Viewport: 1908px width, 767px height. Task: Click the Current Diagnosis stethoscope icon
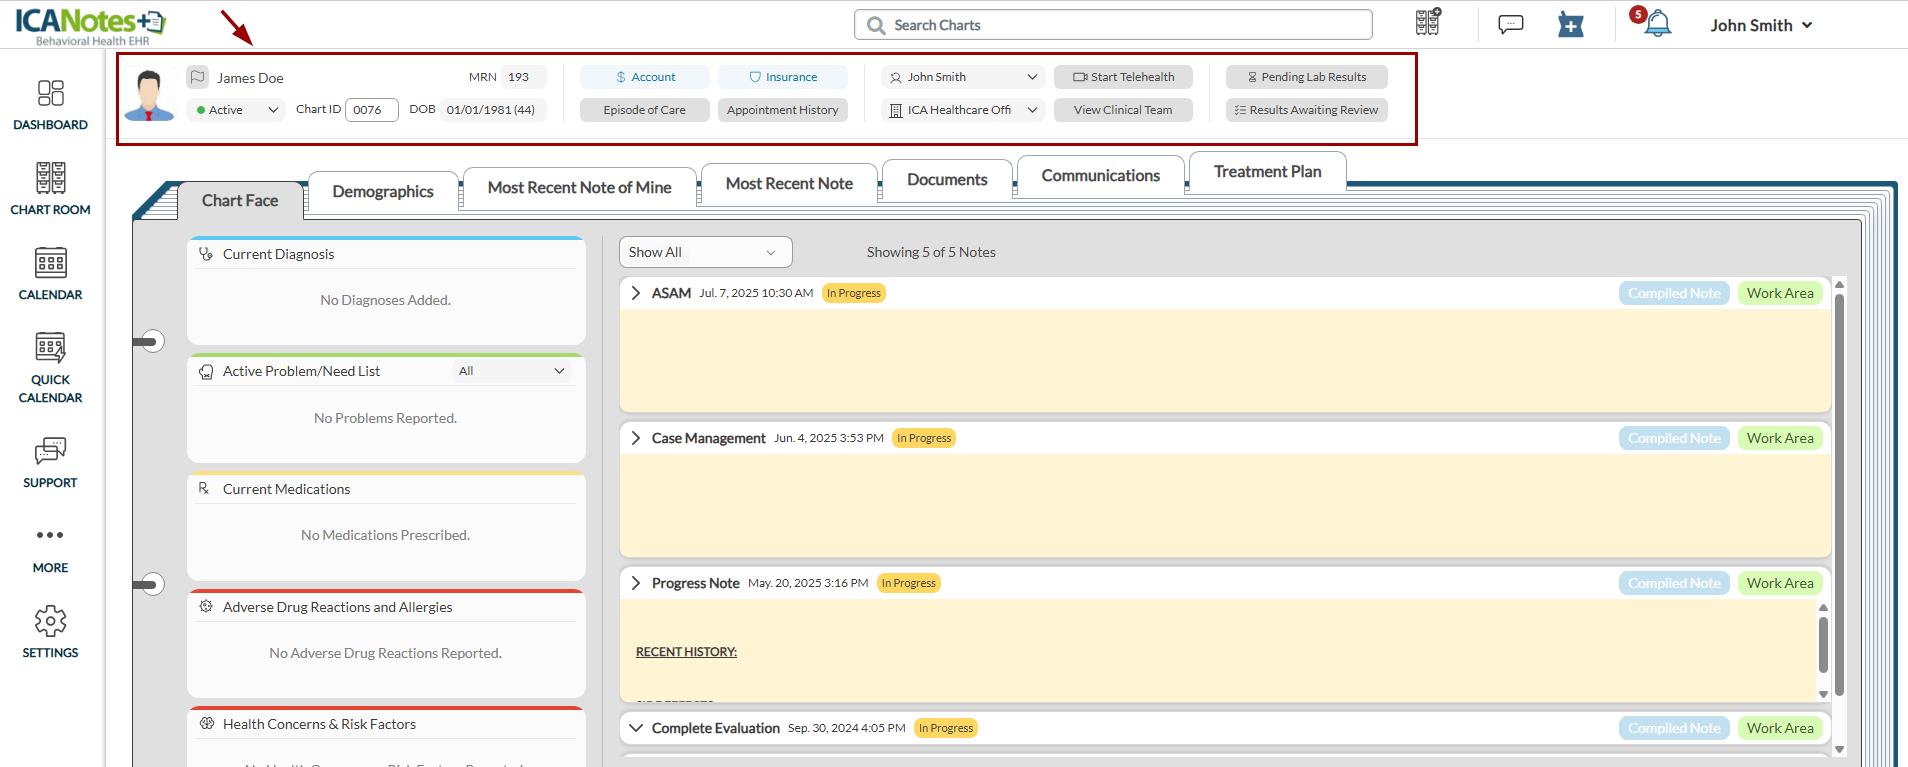[206, 254]
